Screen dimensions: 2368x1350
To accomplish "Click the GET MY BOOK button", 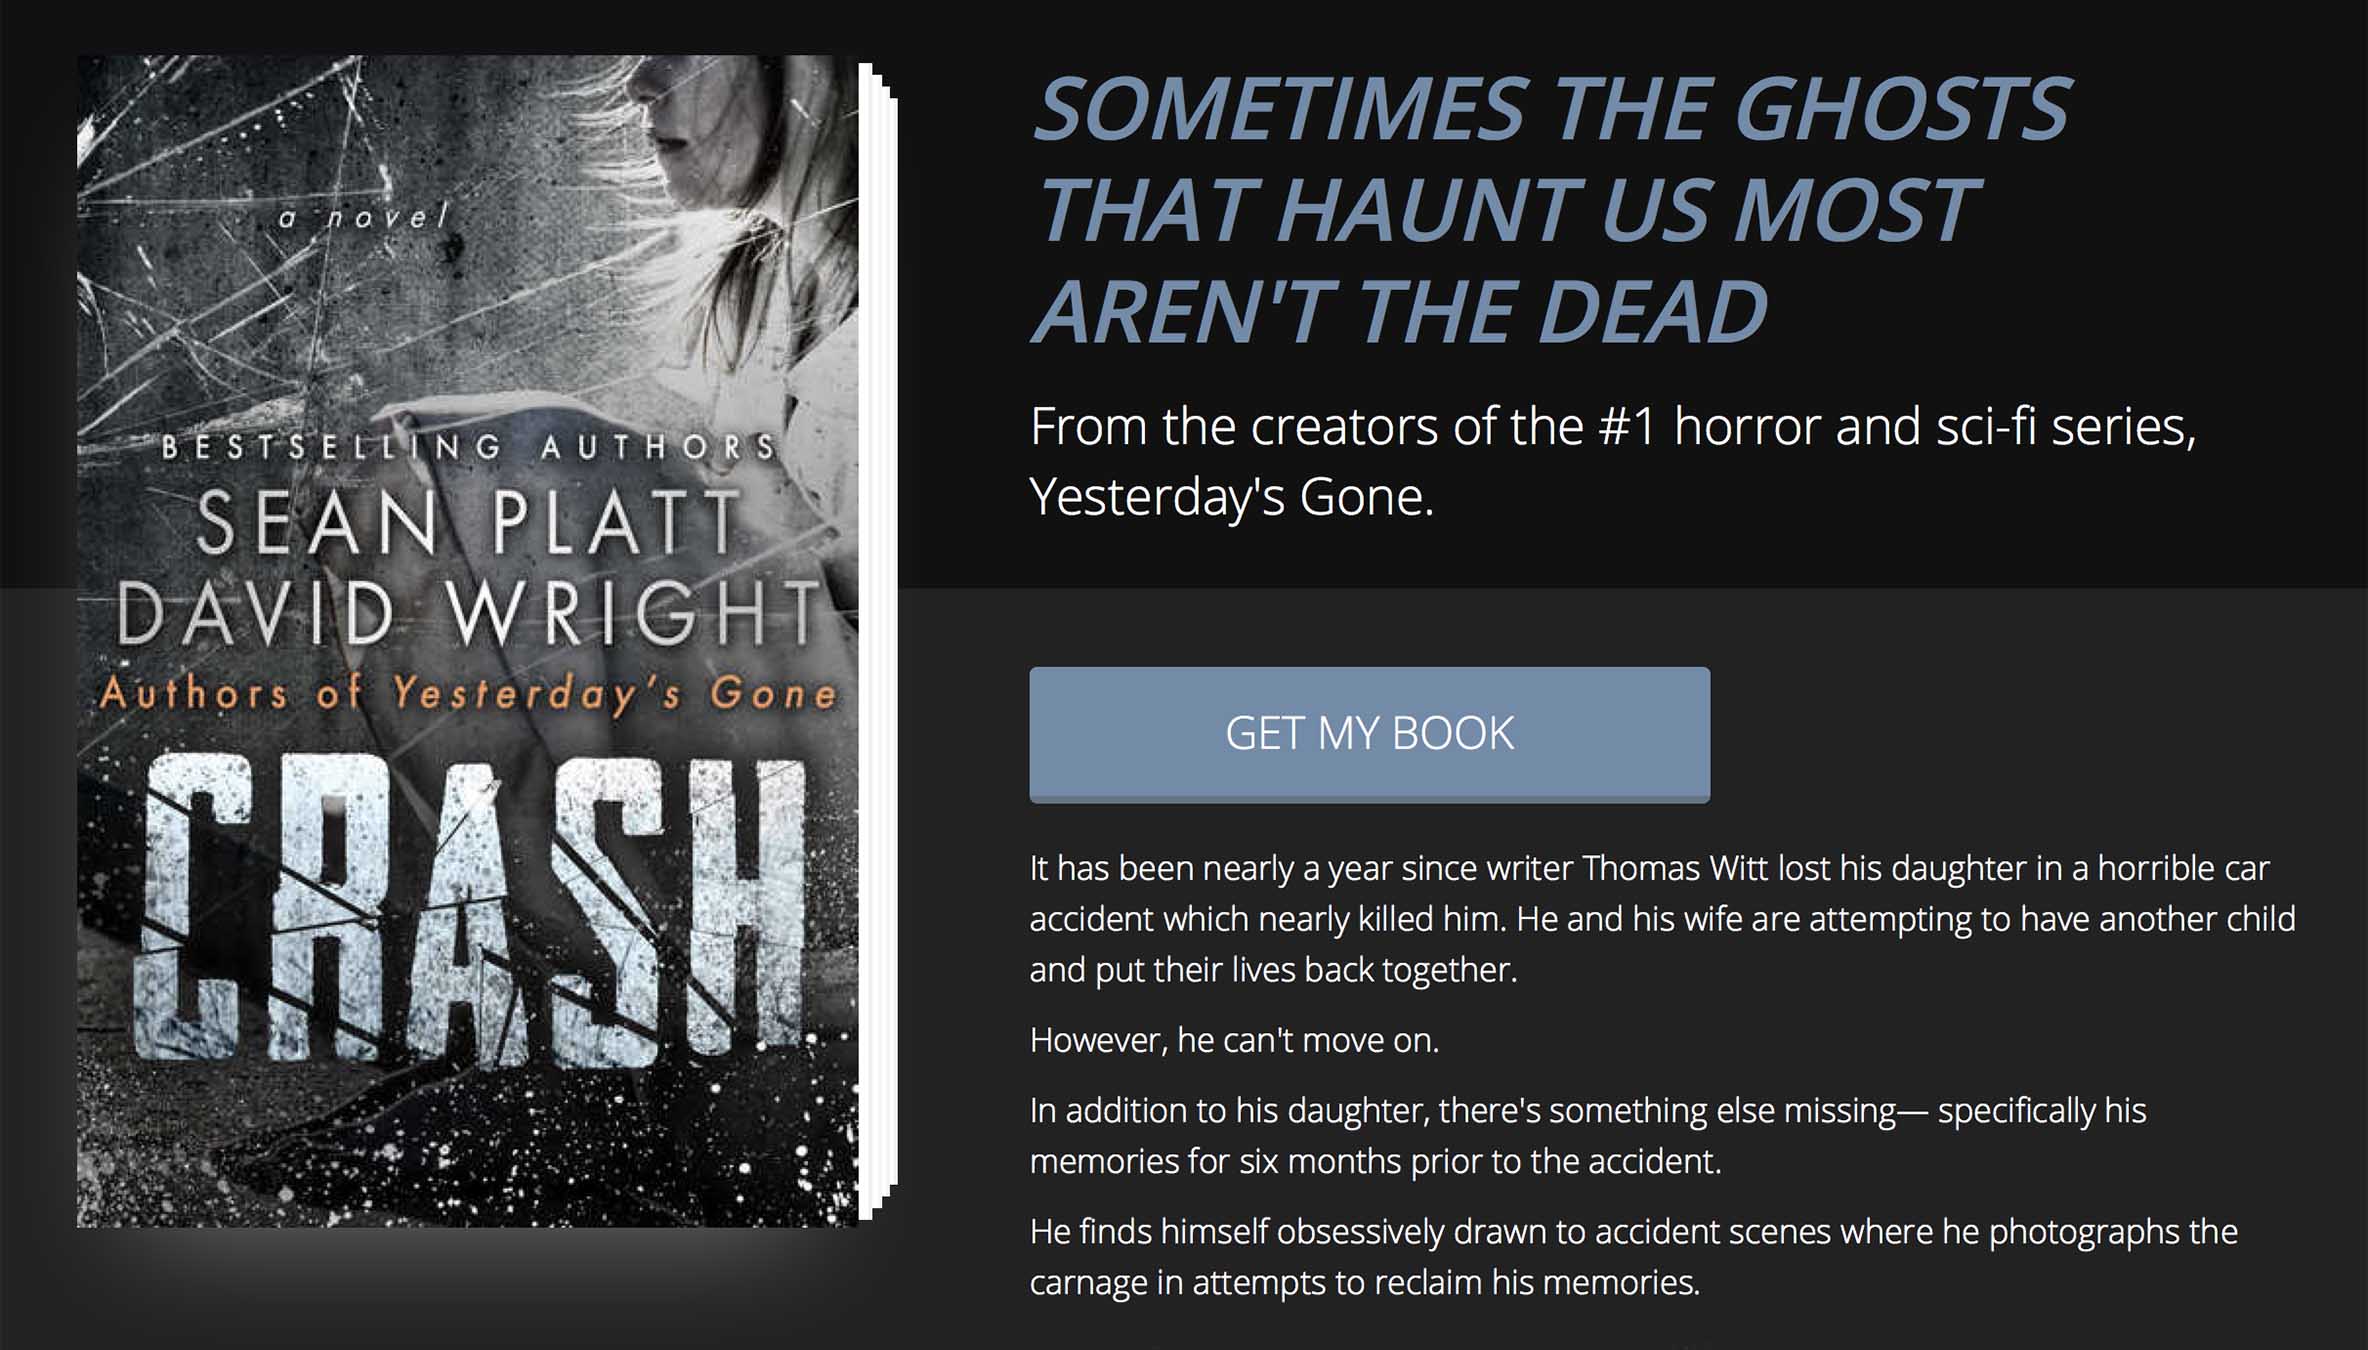I will pyautogui.click(x=1369, y=734).
